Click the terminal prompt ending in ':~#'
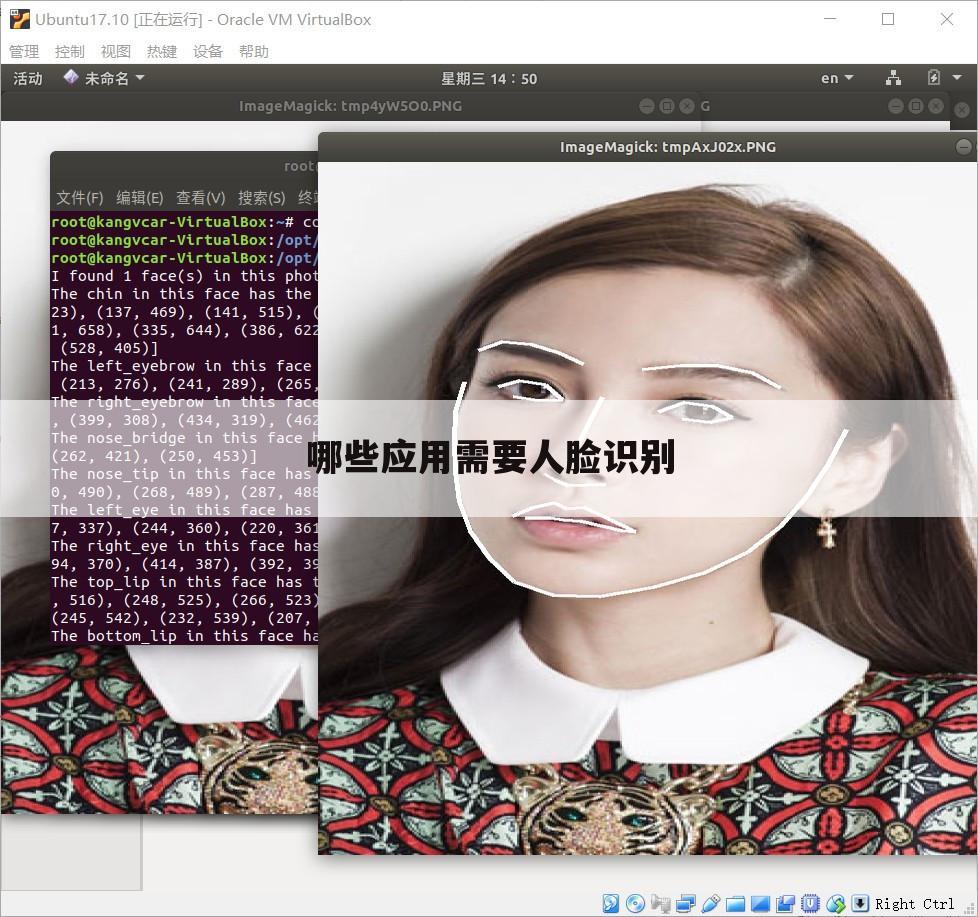978x917 pixels. point(173,221)
